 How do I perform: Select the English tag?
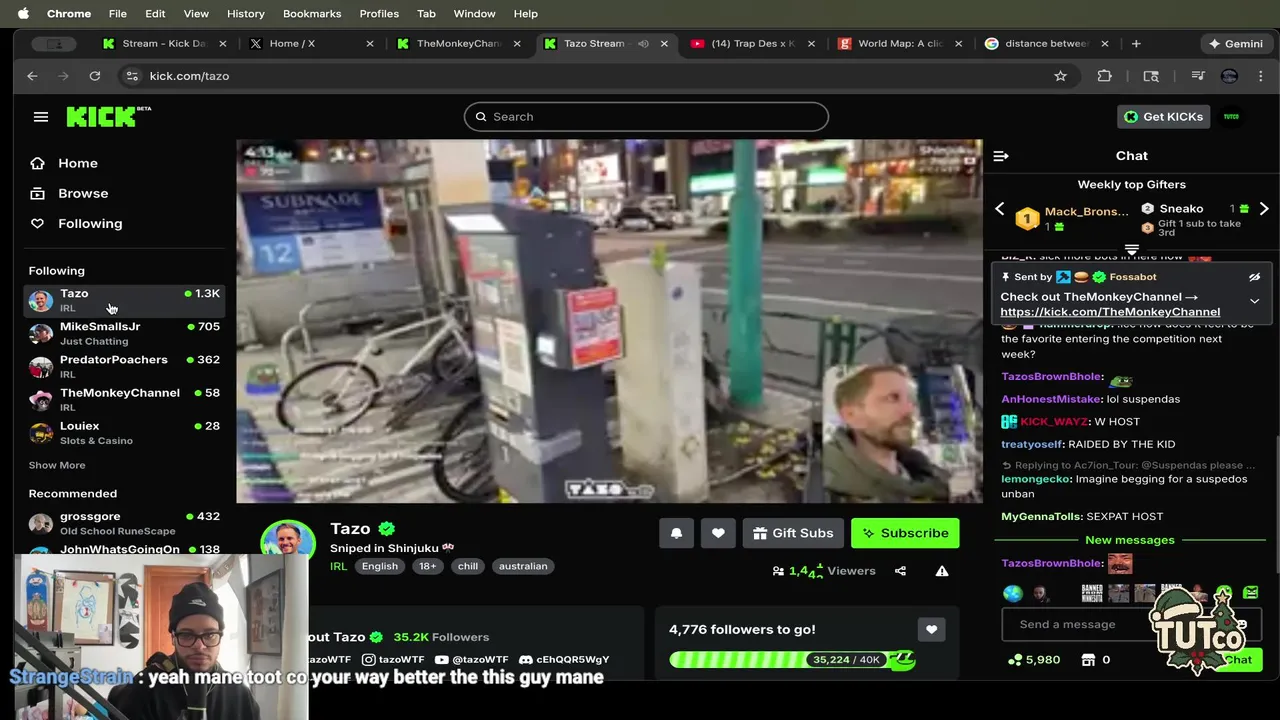tap(380, 566)
